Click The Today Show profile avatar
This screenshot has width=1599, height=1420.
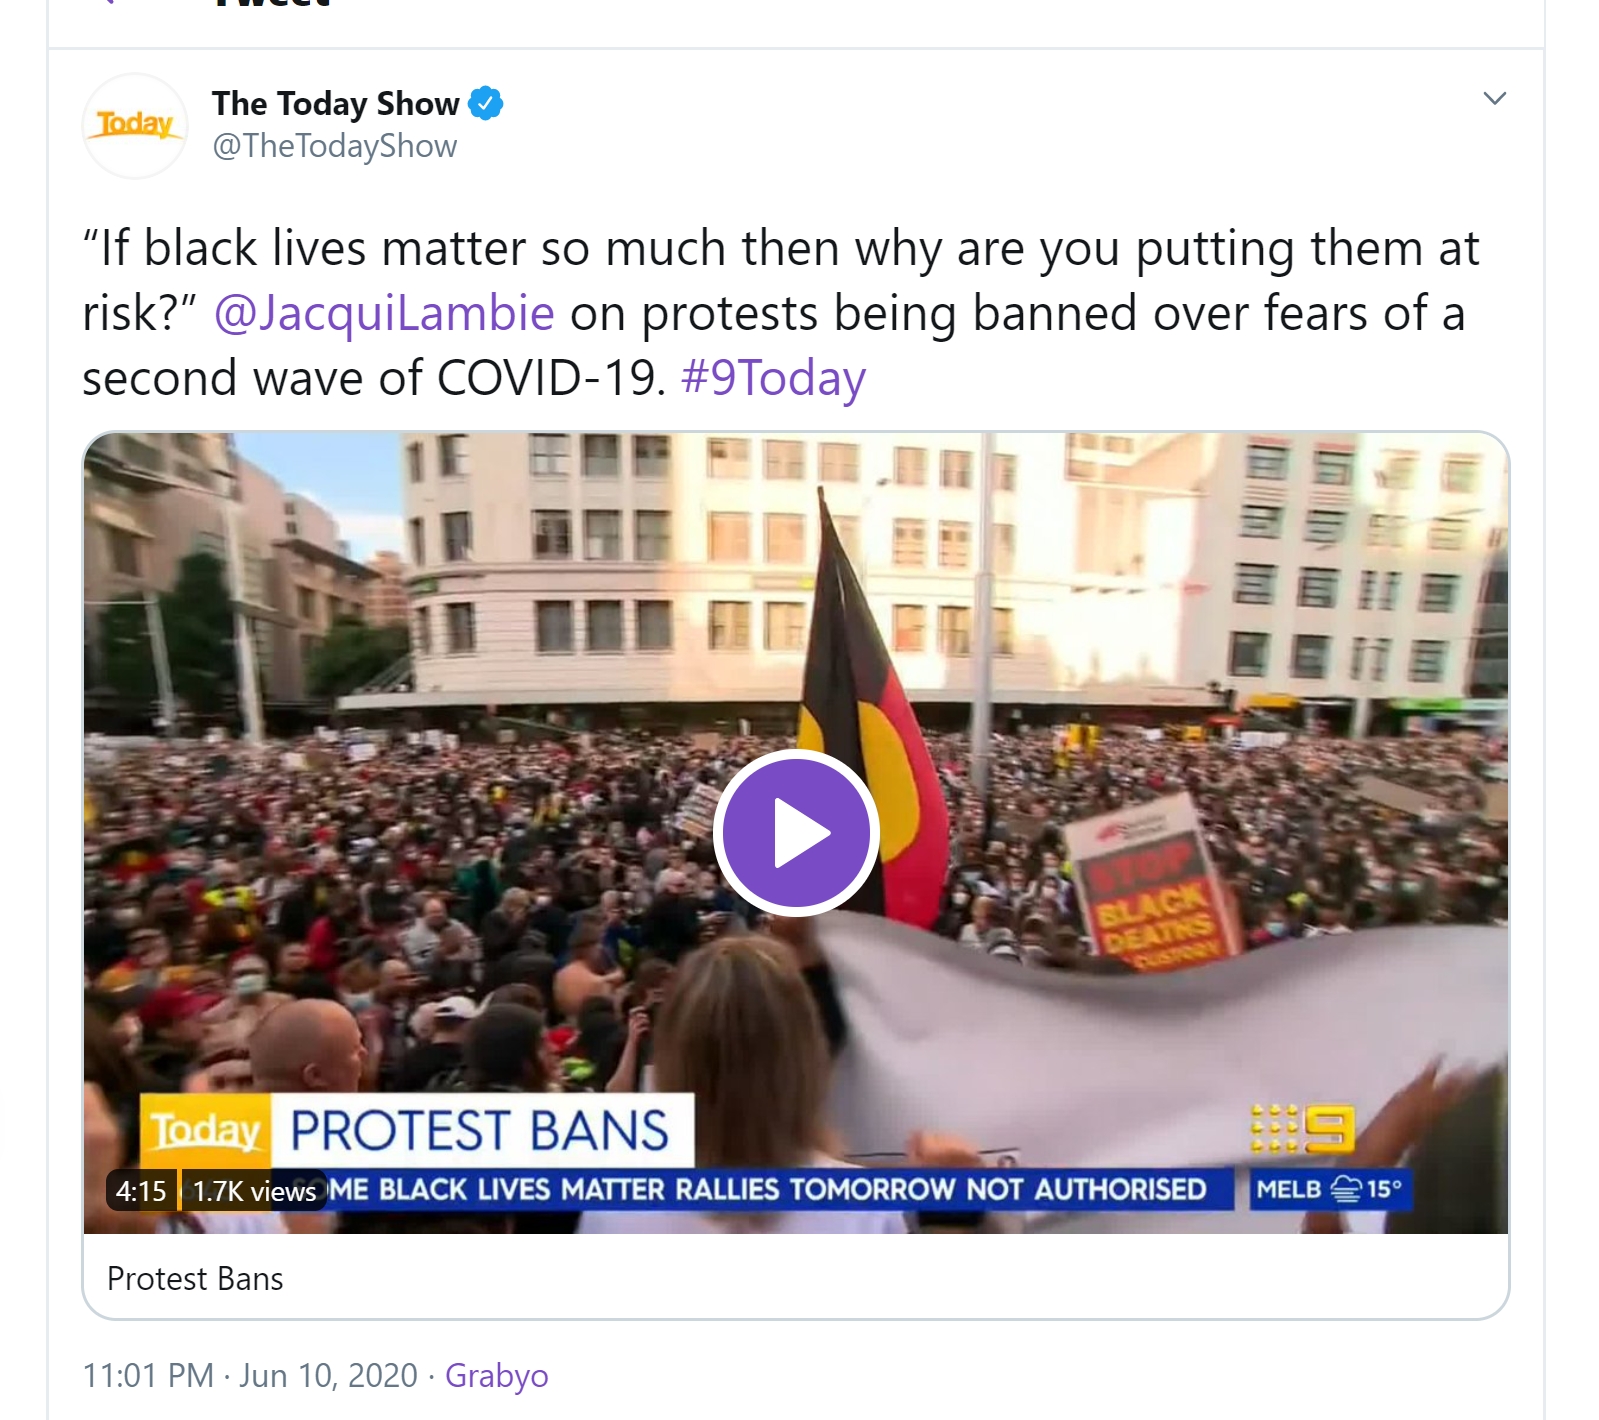[135, 126]
